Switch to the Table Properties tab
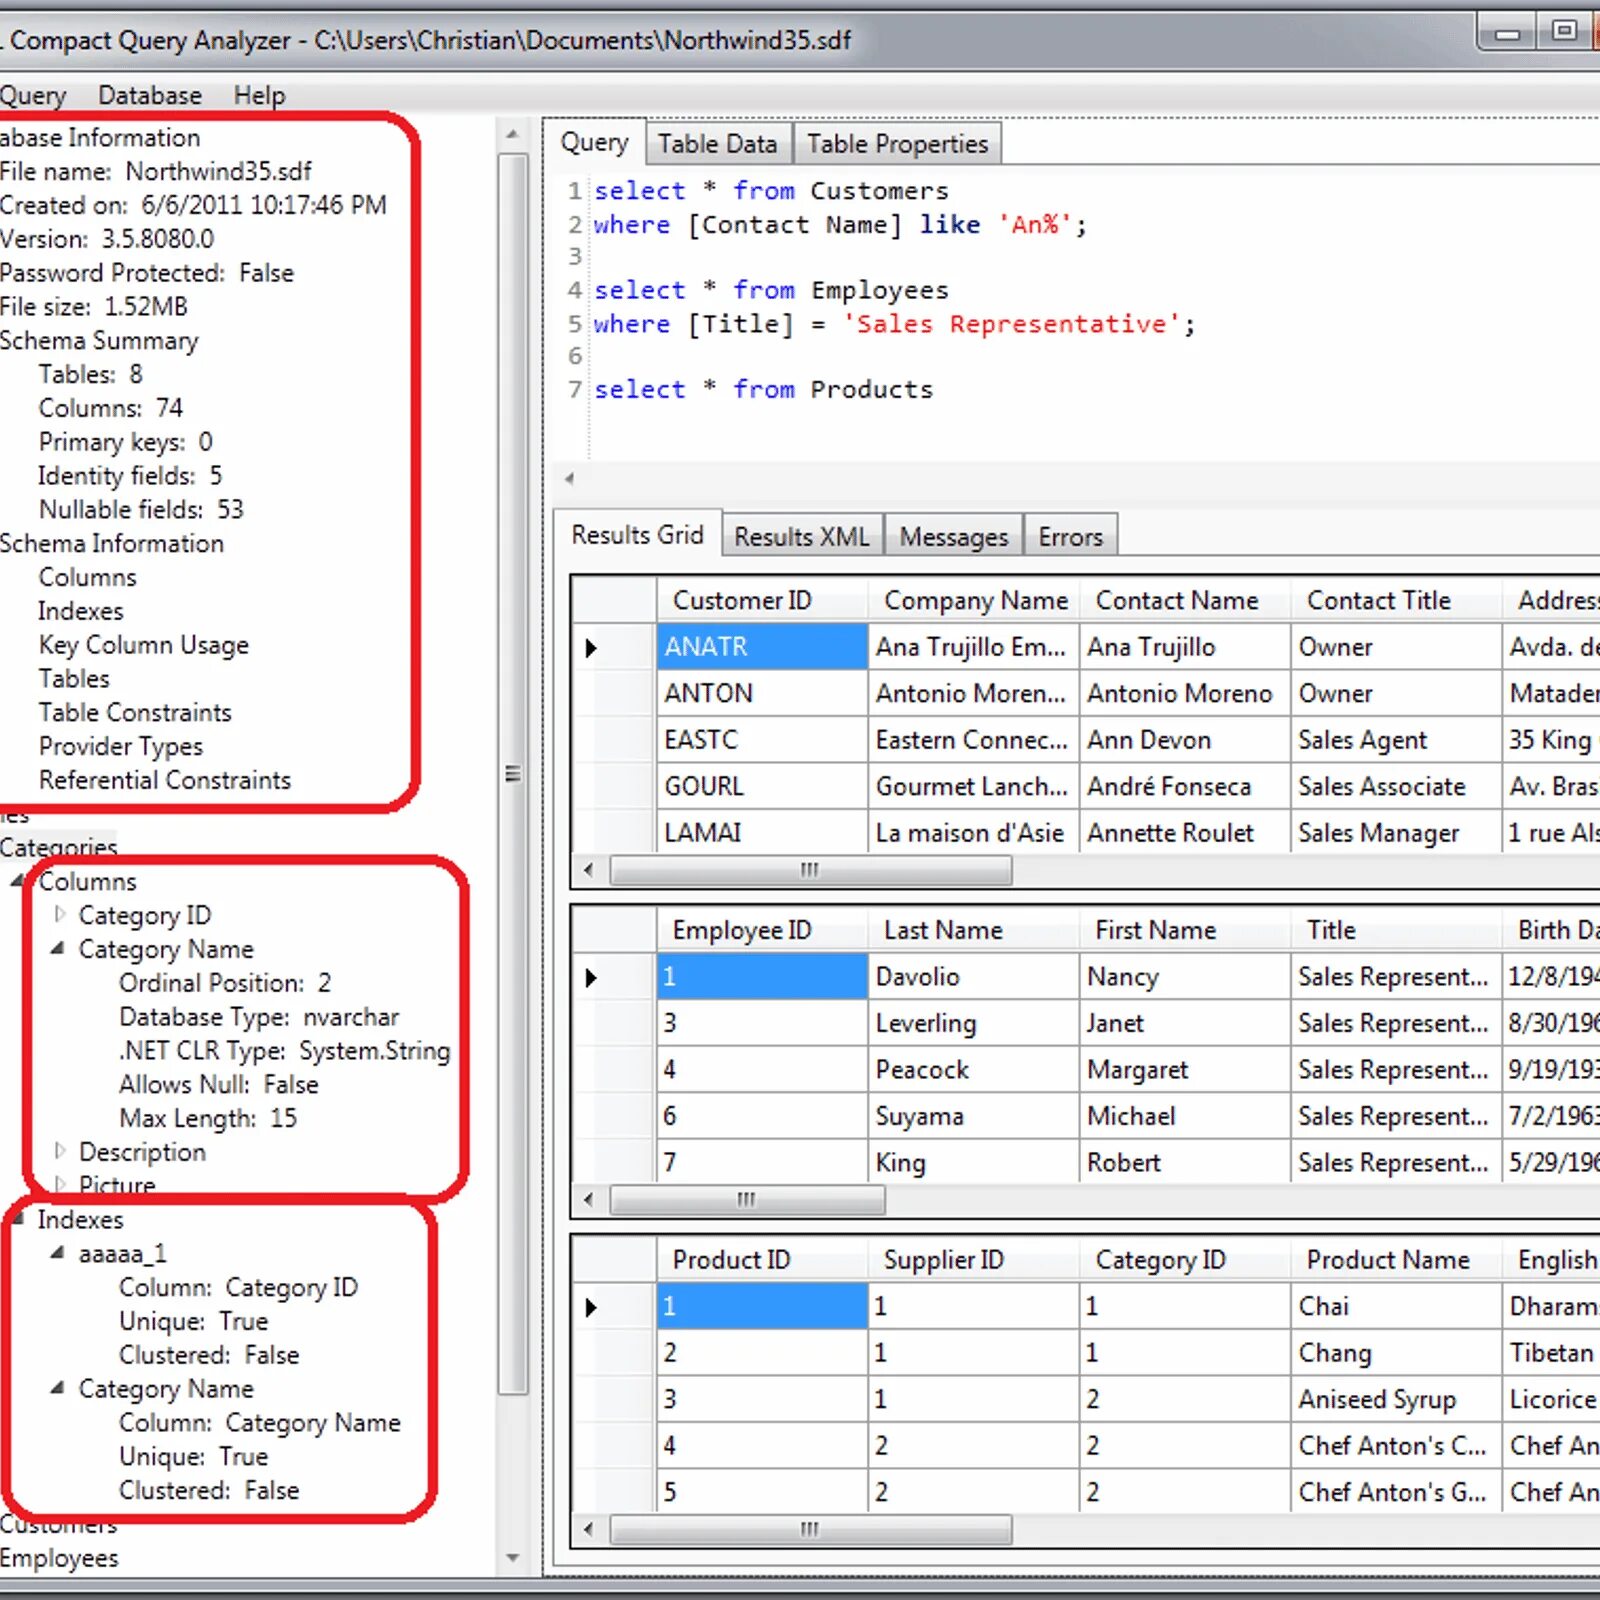 896,143
